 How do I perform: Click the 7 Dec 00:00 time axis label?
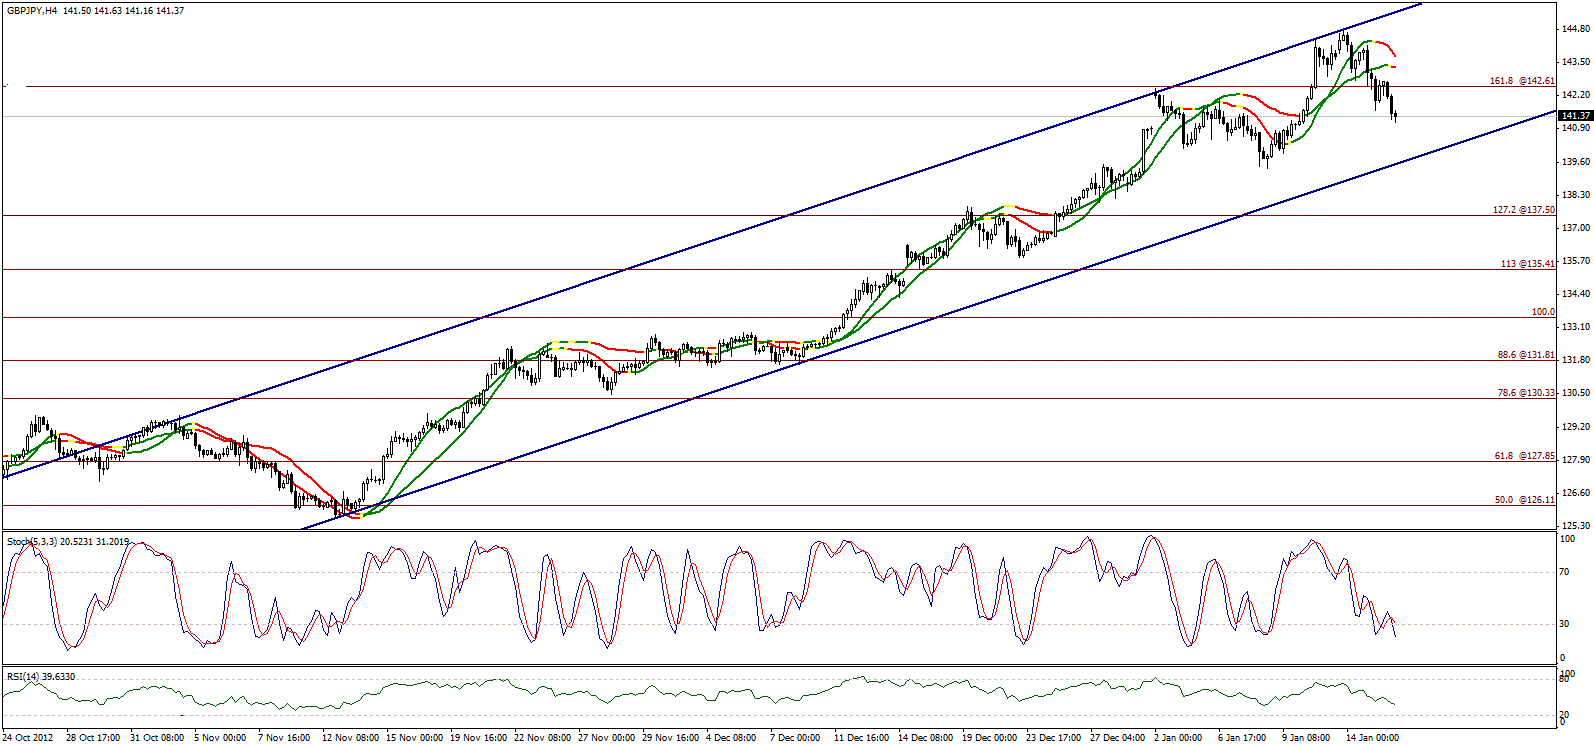(x=795, y=738)
